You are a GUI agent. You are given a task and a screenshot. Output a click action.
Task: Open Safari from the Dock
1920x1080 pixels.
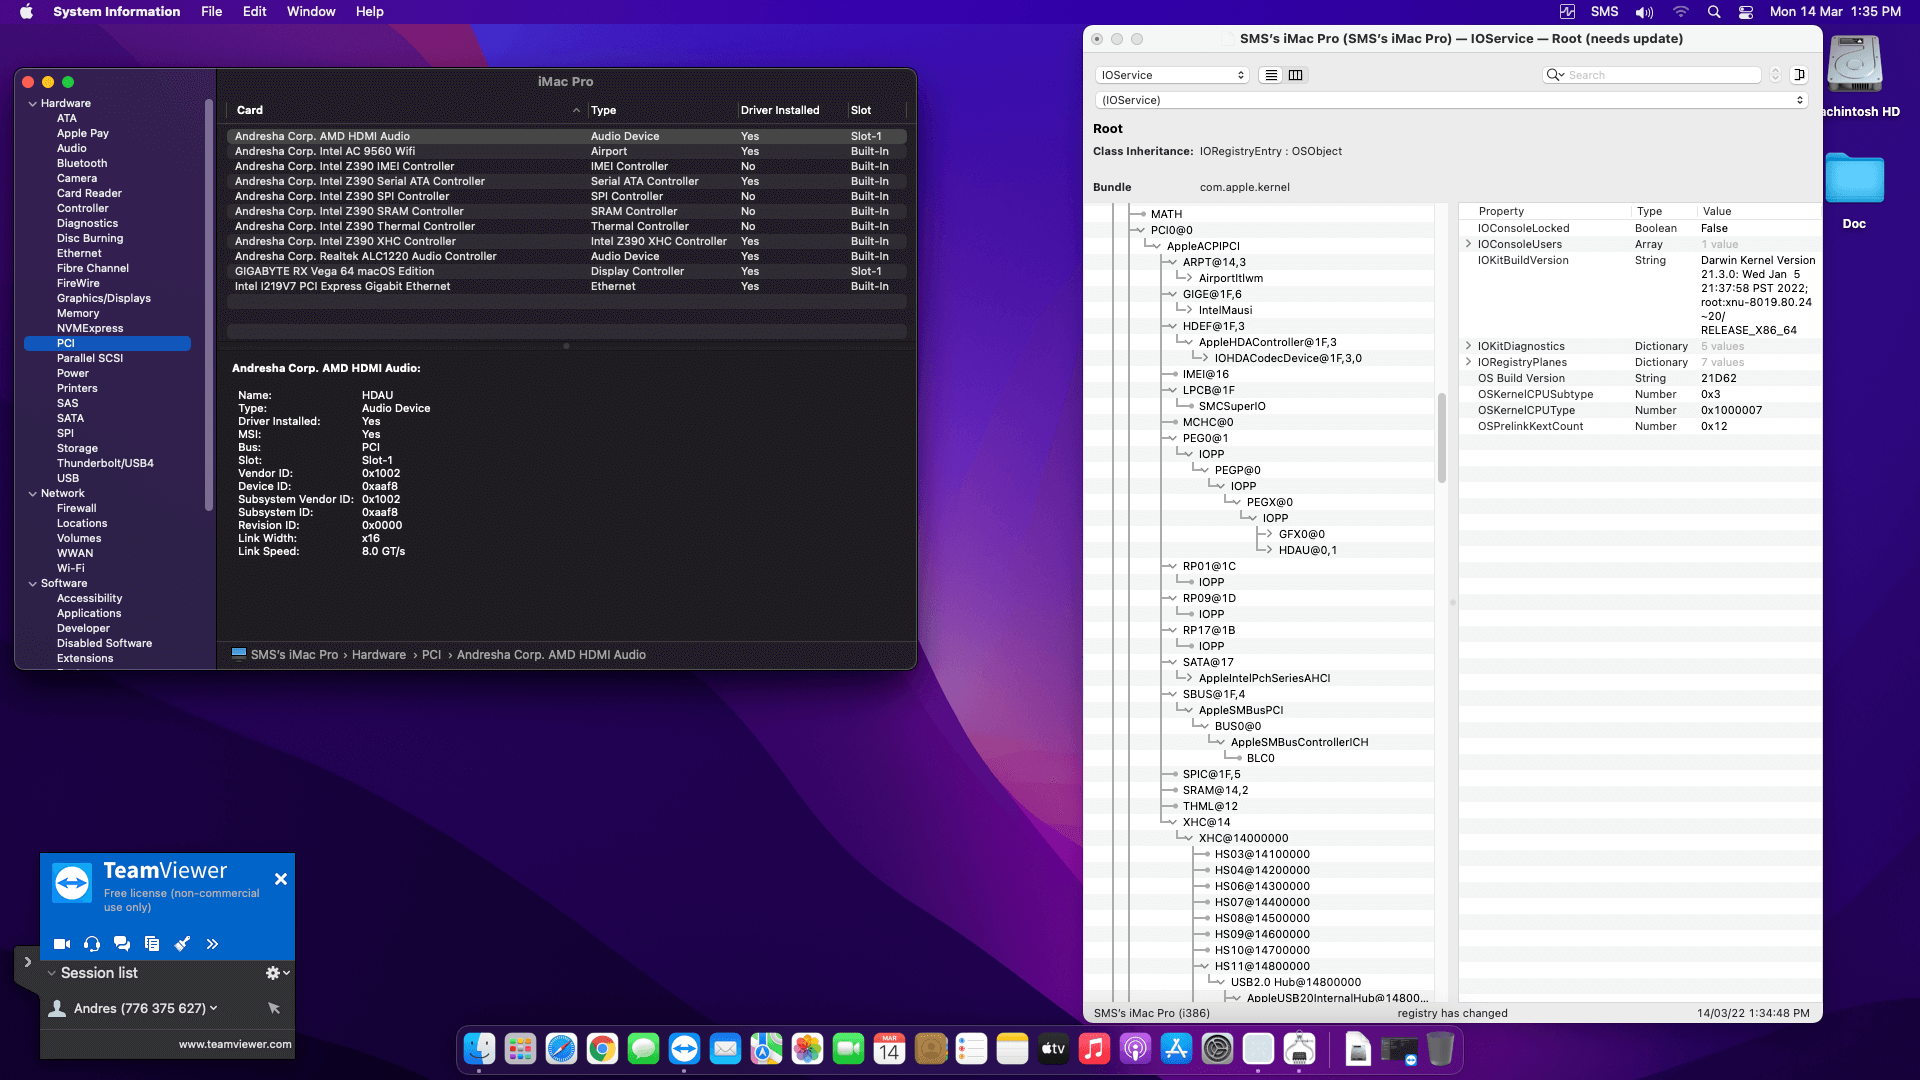[561, 1049]
